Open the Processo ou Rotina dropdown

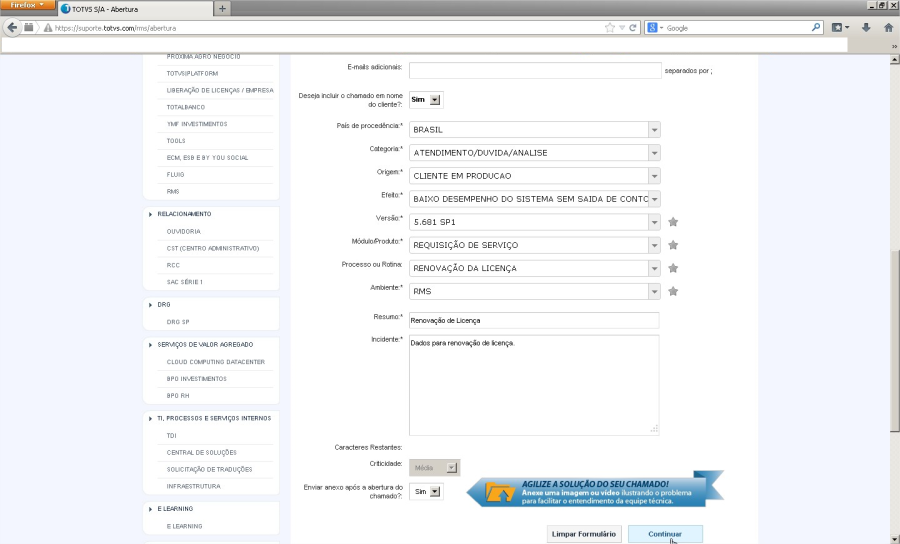[x=654, y=268]
